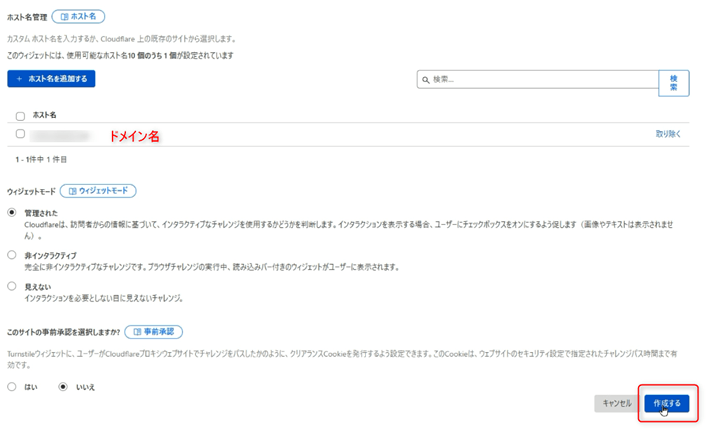
Task: Click the 1 - 1件中 1 件目 pagination text
Action: point(41,159)
